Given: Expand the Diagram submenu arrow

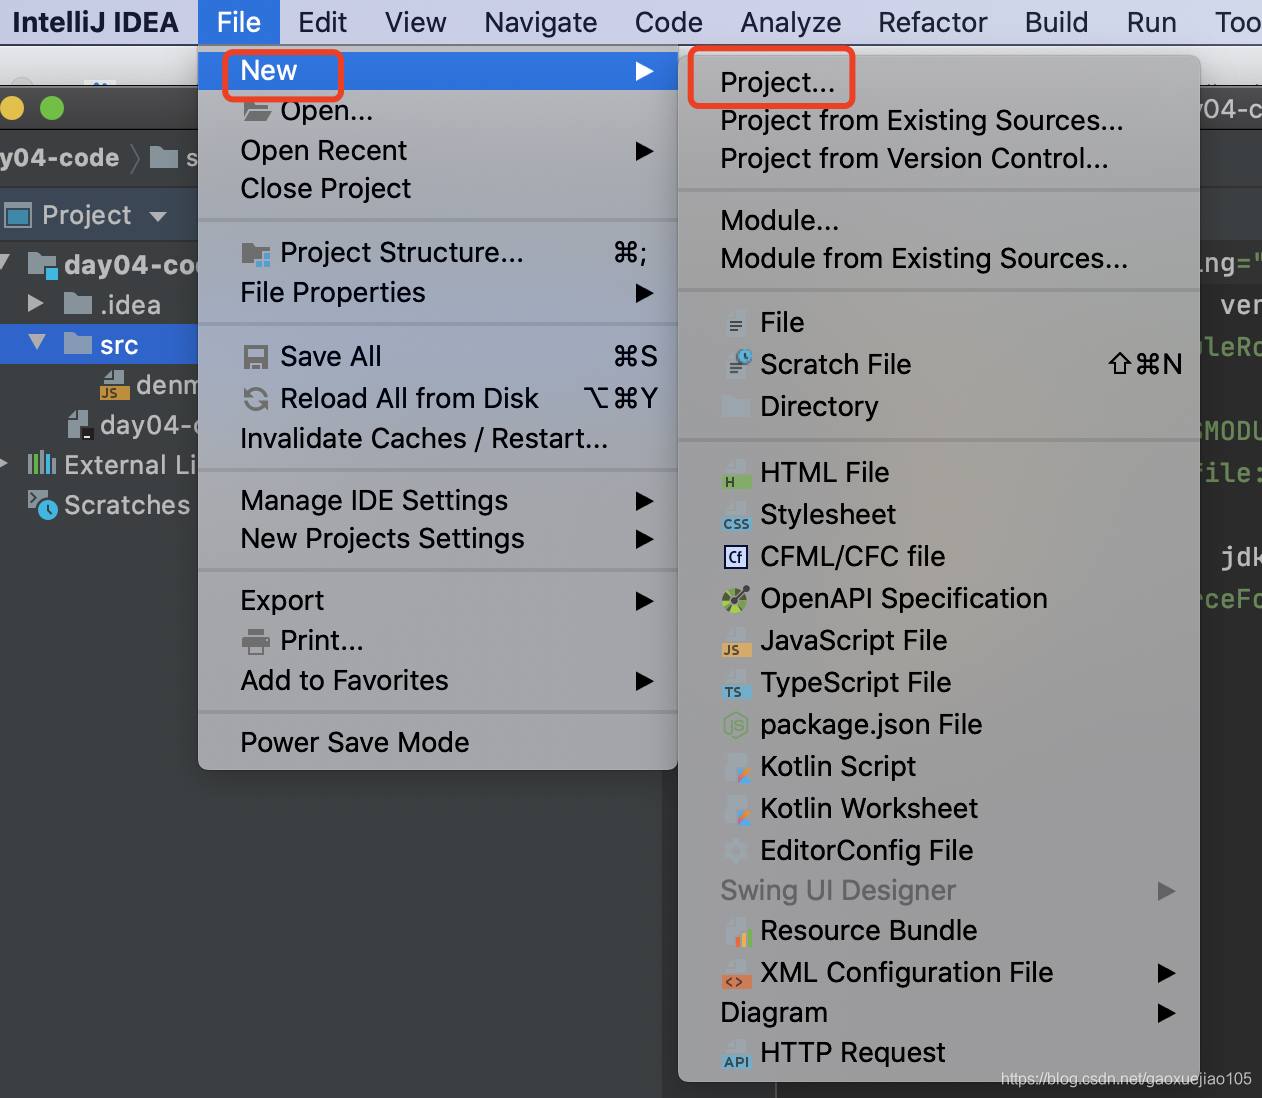Looking at the screenshot, I should coord(1166,1013).
